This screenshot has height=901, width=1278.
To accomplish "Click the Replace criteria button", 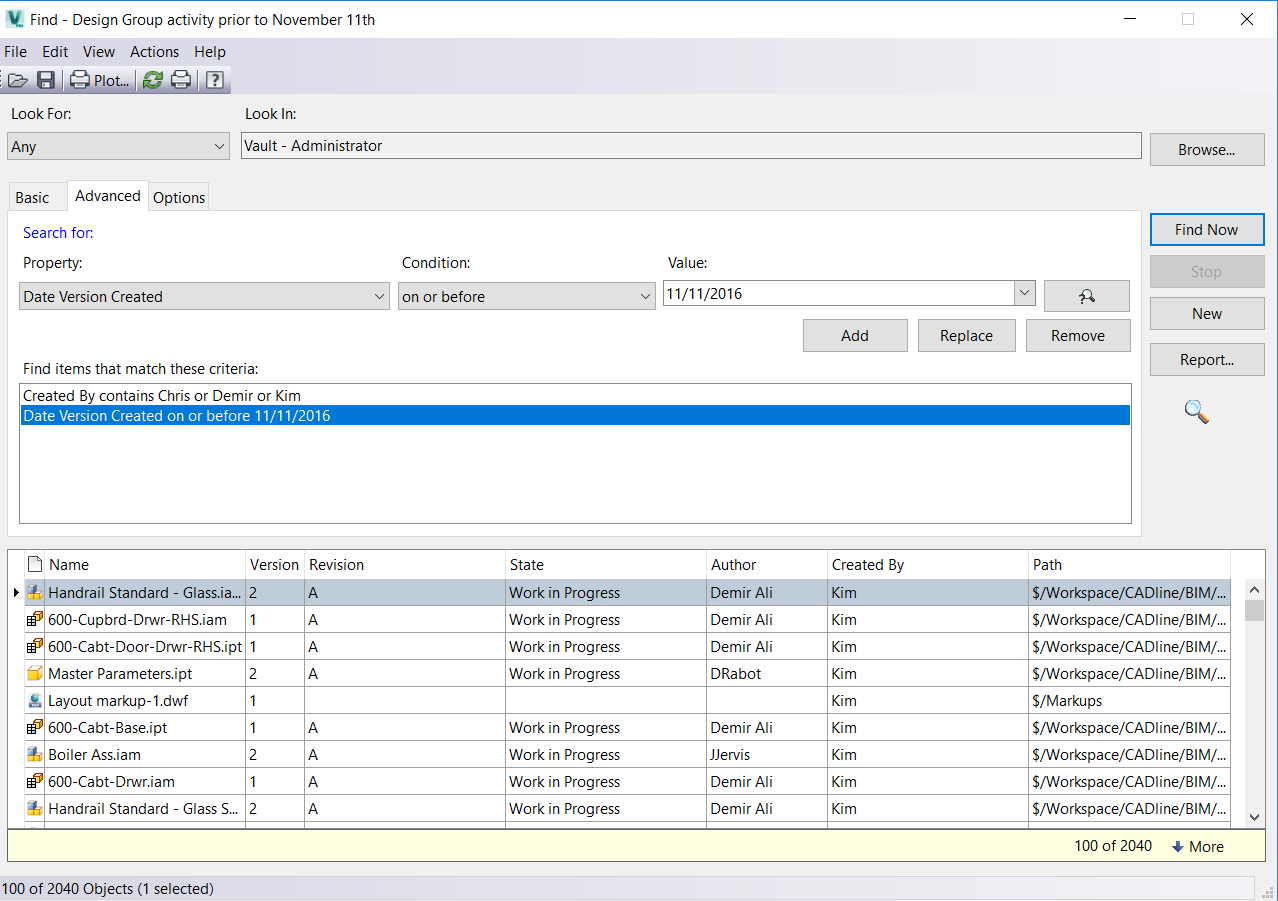I will (966, 335).
